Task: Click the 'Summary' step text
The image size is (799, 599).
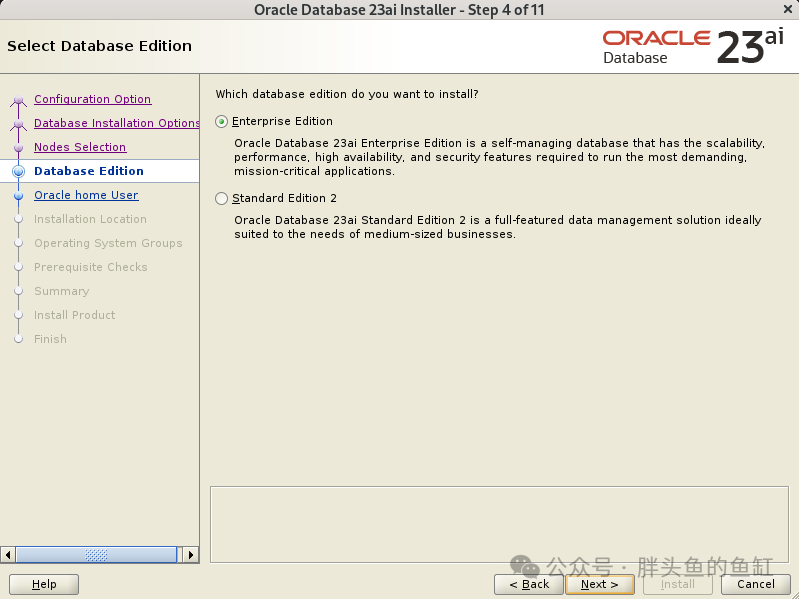Action: pos(62,291)
